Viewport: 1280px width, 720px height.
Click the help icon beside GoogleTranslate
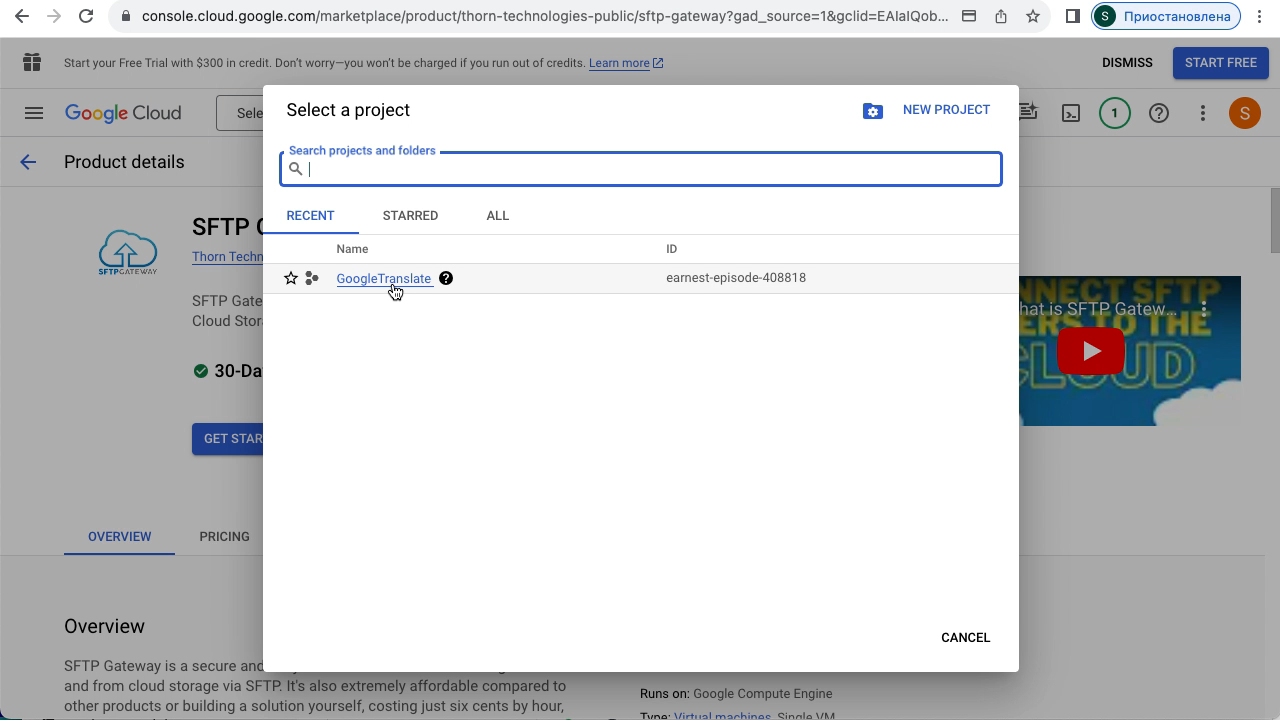[446, 278]
